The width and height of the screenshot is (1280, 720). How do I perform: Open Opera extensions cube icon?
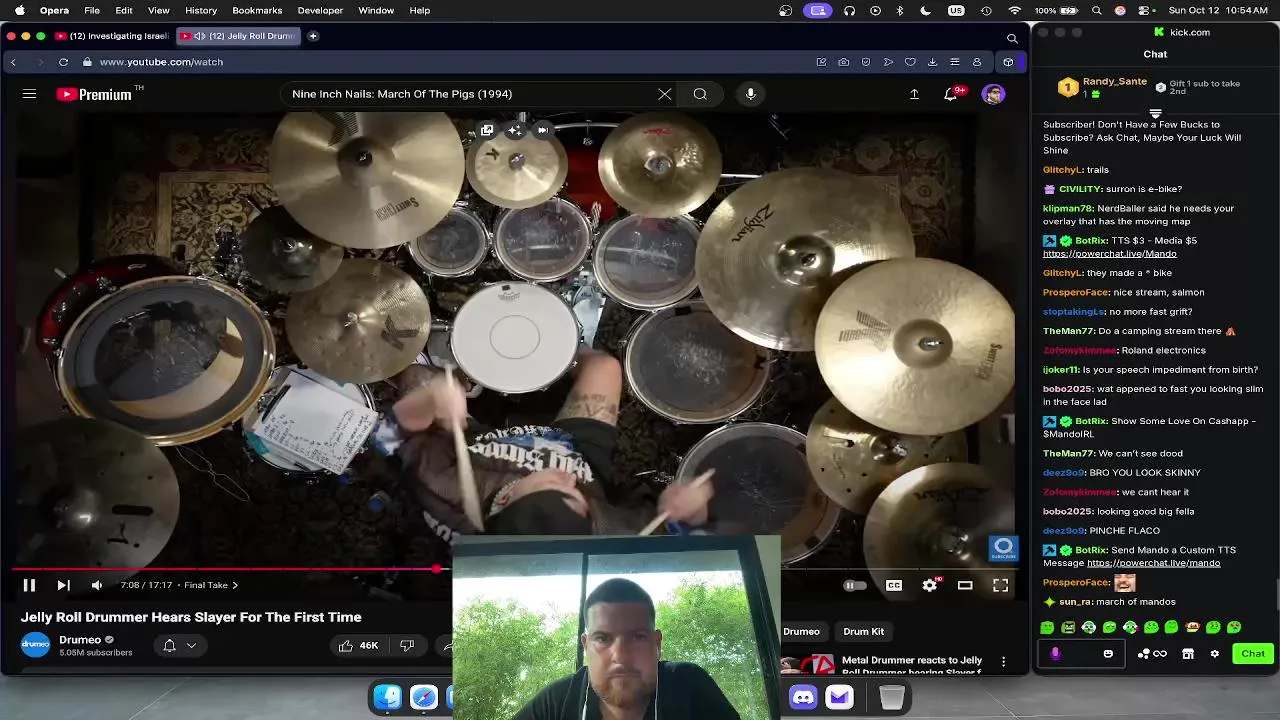click(x=1008, y=62)
